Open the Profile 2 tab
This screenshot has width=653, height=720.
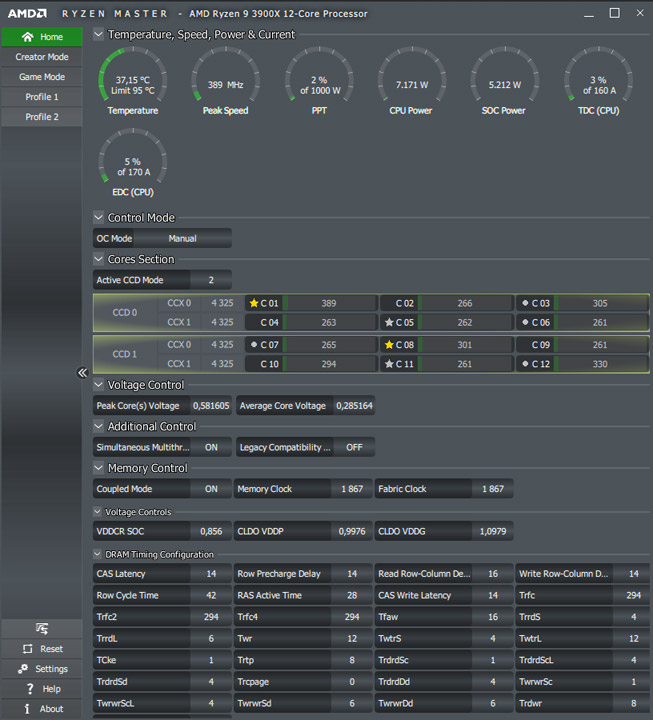[42, 117]
